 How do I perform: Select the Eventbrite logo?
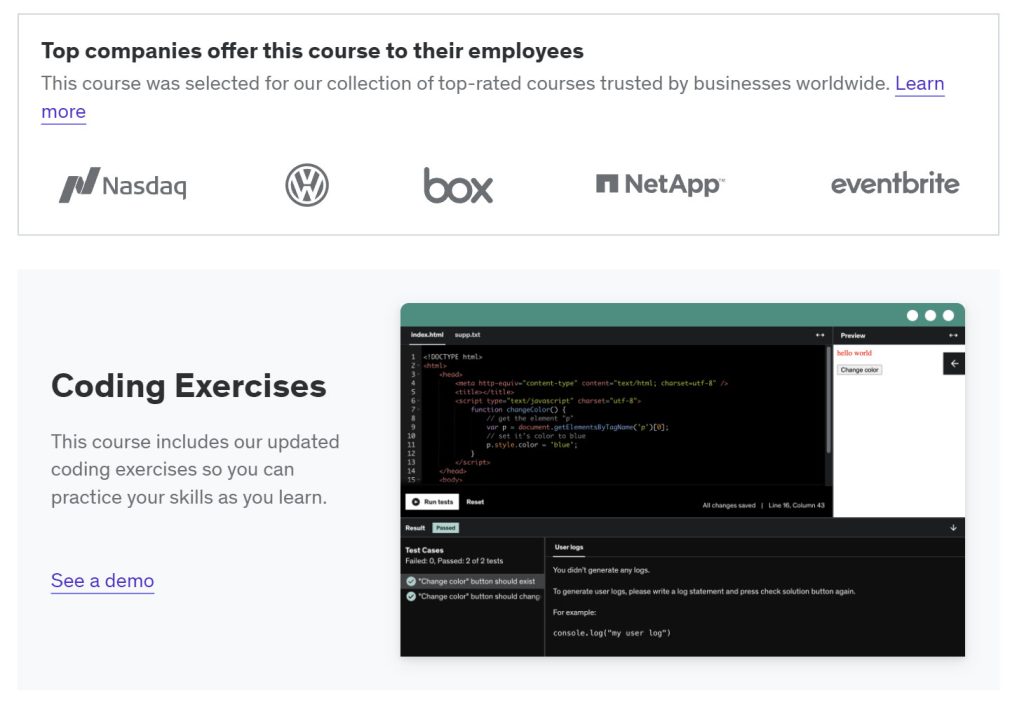895,184
